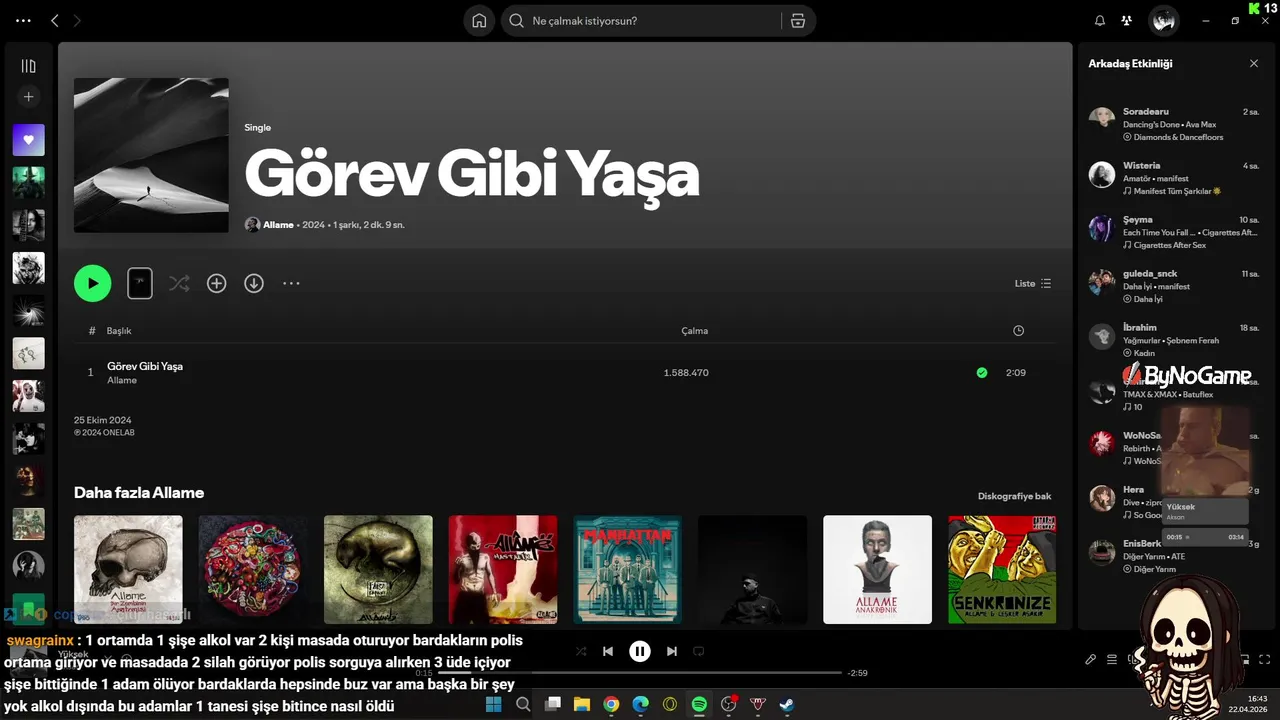Open Microsoft Edge from taskbar
Image resolution: width=1280 pixels, height=720 pixels.
point(640,704)
